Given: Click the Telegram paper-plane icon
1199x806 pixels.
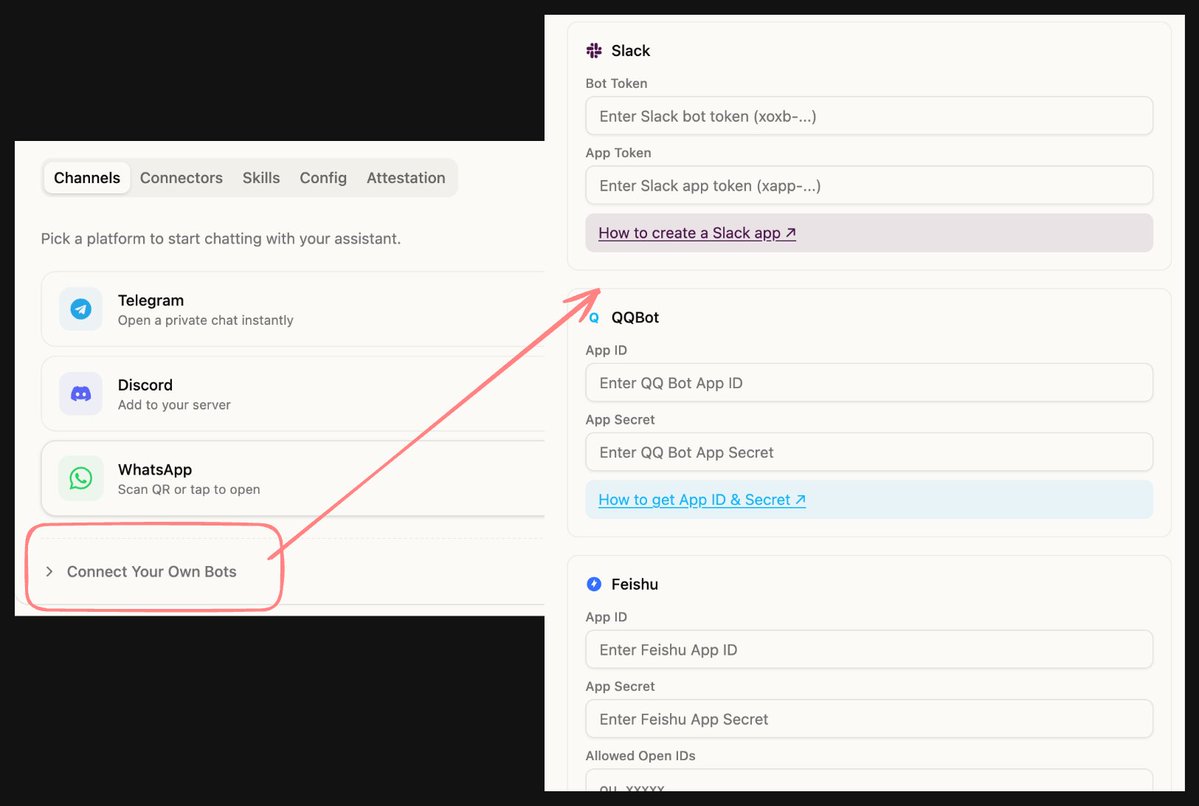Looking at the screenshot, I should coord(81,309).
